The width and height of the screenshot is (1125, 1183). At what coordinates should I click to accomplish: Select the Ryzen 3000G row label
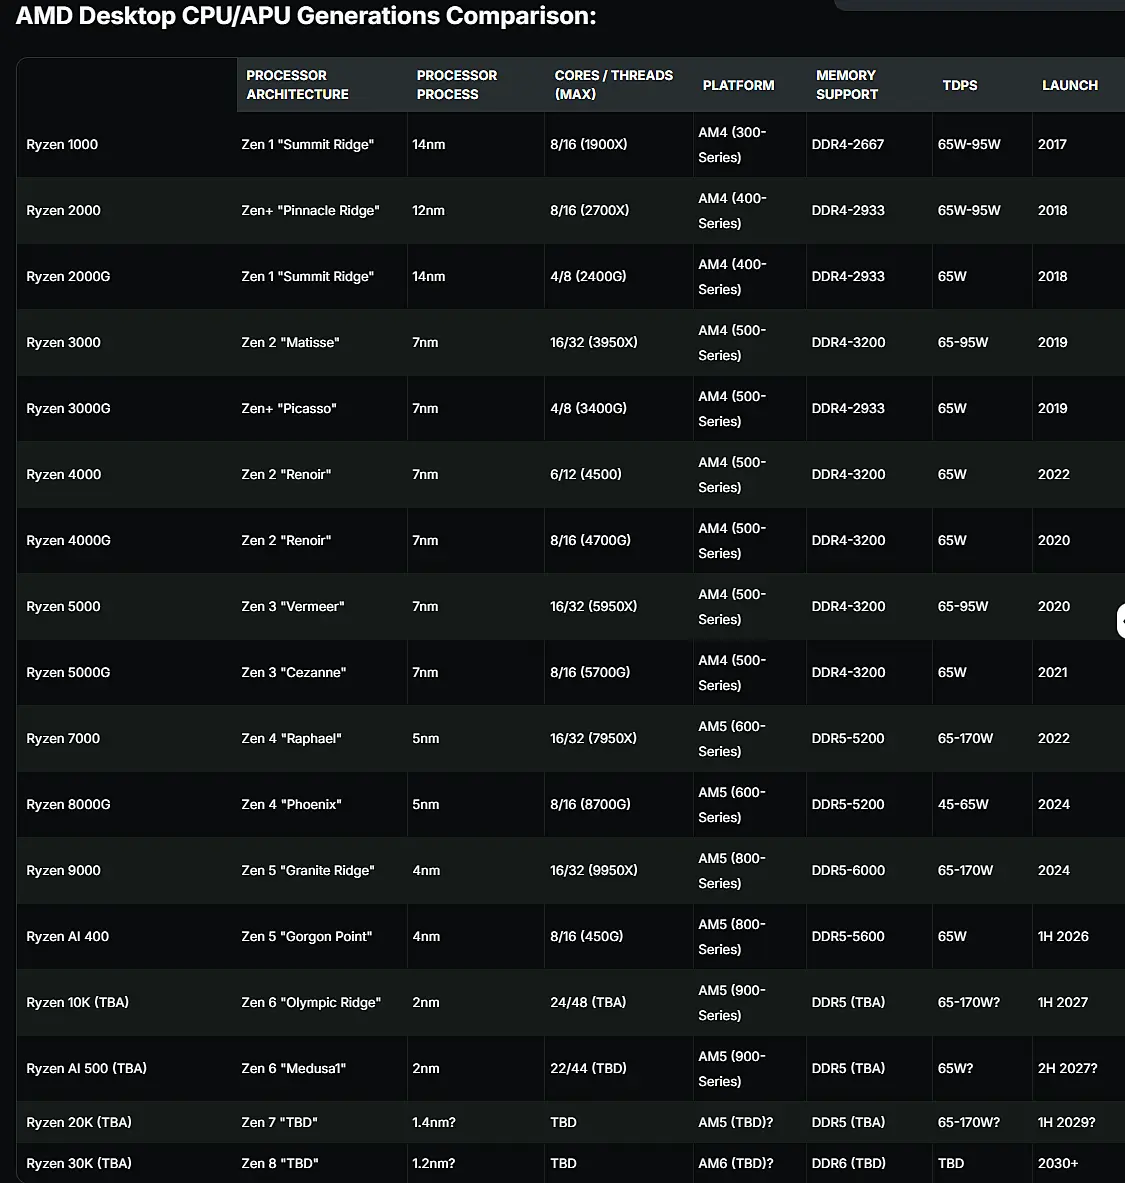(68, 408)
